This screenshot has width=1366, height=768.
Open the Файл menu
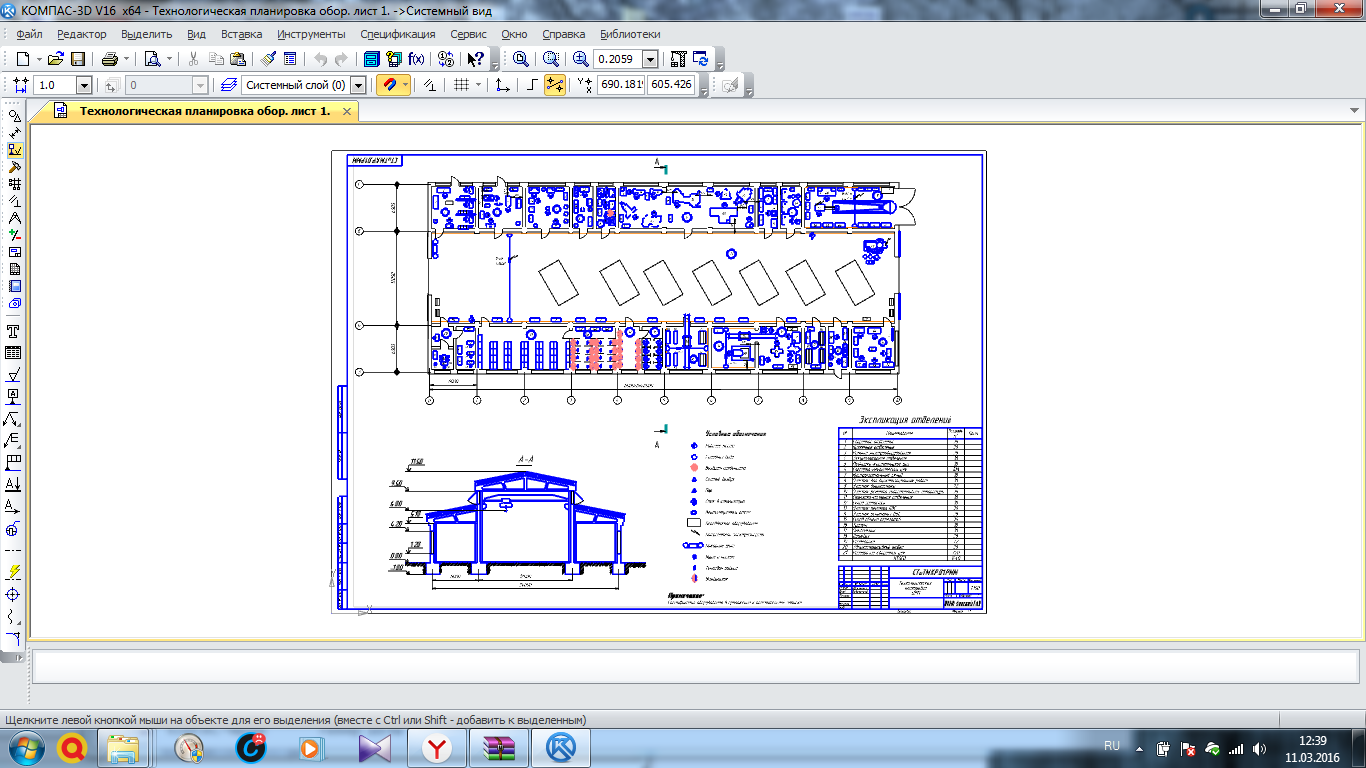tap(29, 34)
